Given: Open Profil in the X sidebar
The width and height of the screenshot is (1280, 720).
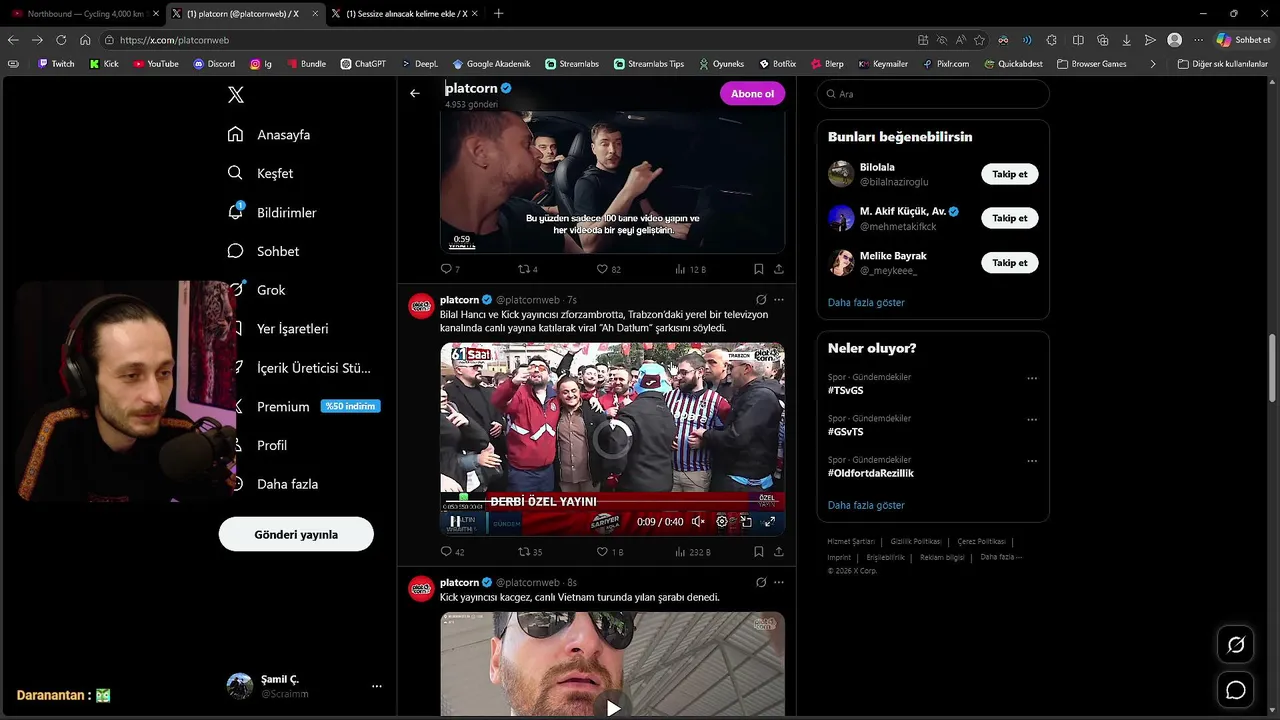Looking at the screenshot, I should click(x=271, y=445).
